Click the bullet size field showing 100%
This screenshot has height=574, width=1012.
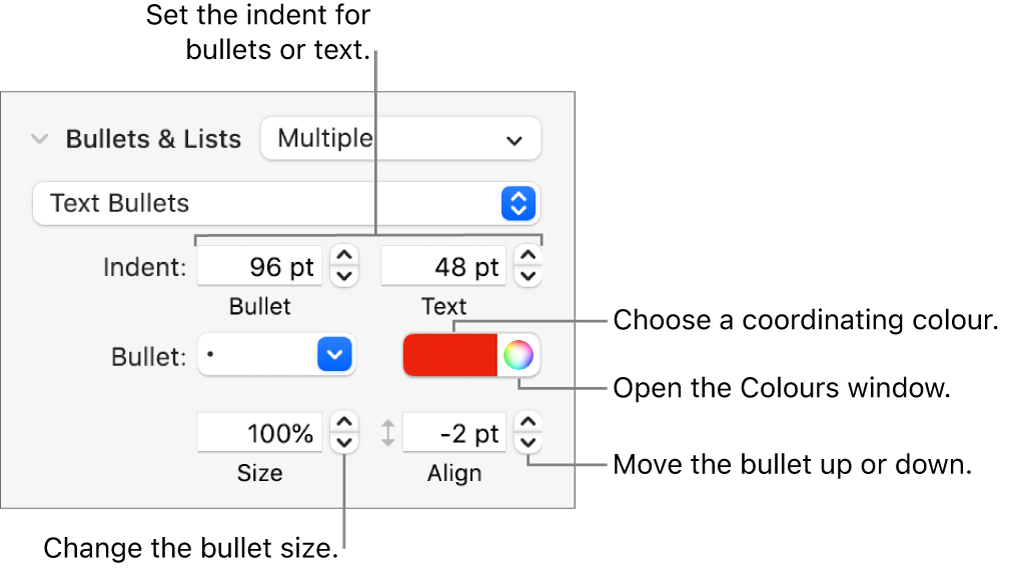point(260,433)
